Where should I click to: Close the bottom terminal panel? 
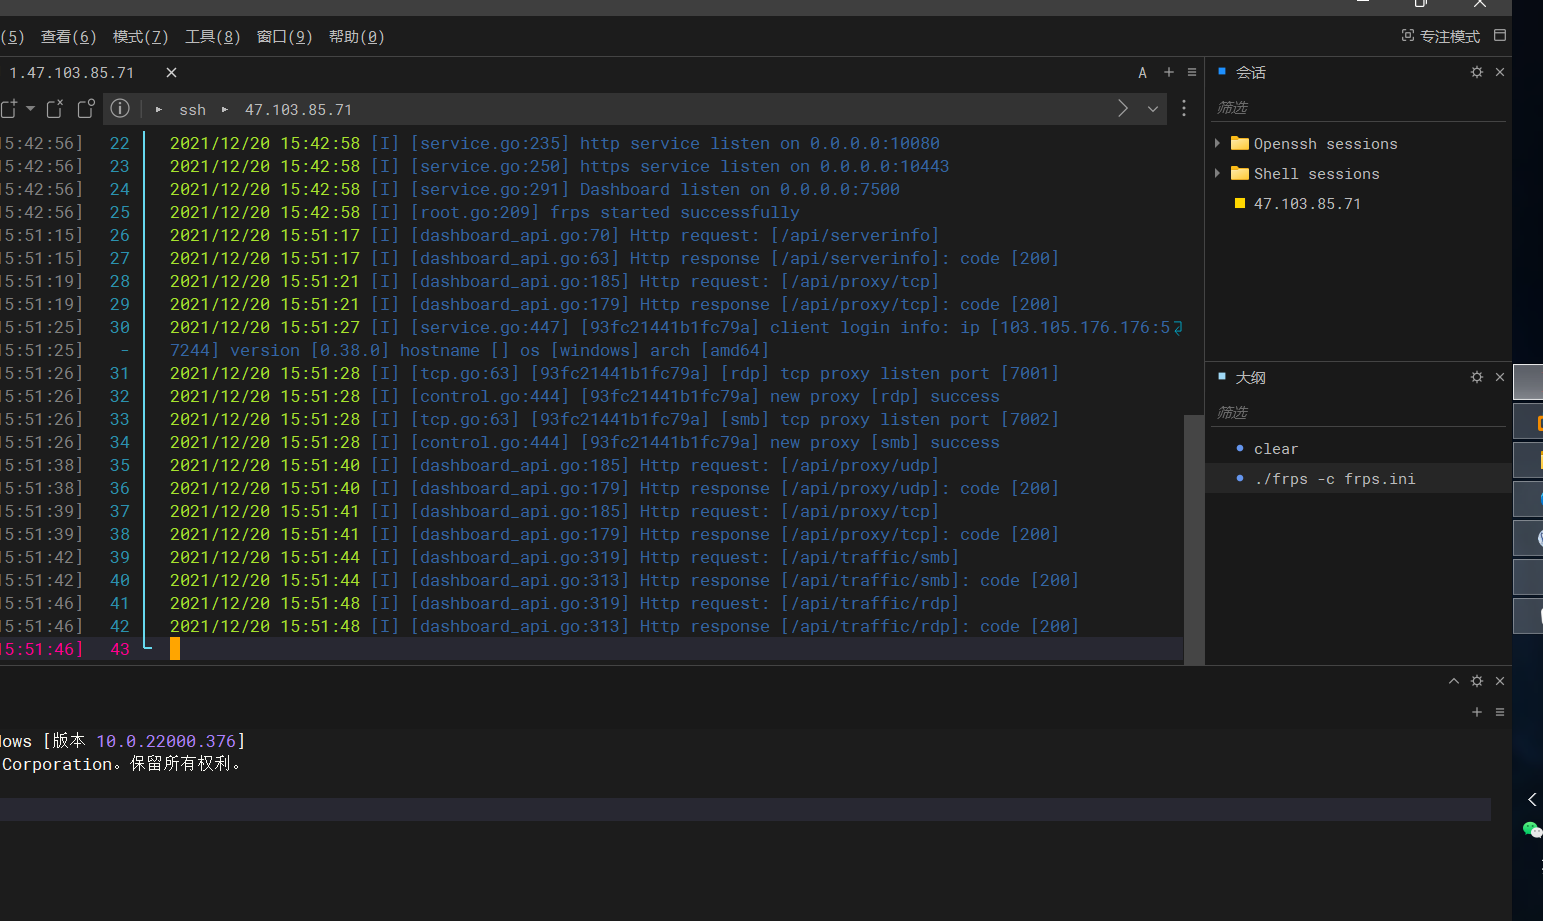1500,681
